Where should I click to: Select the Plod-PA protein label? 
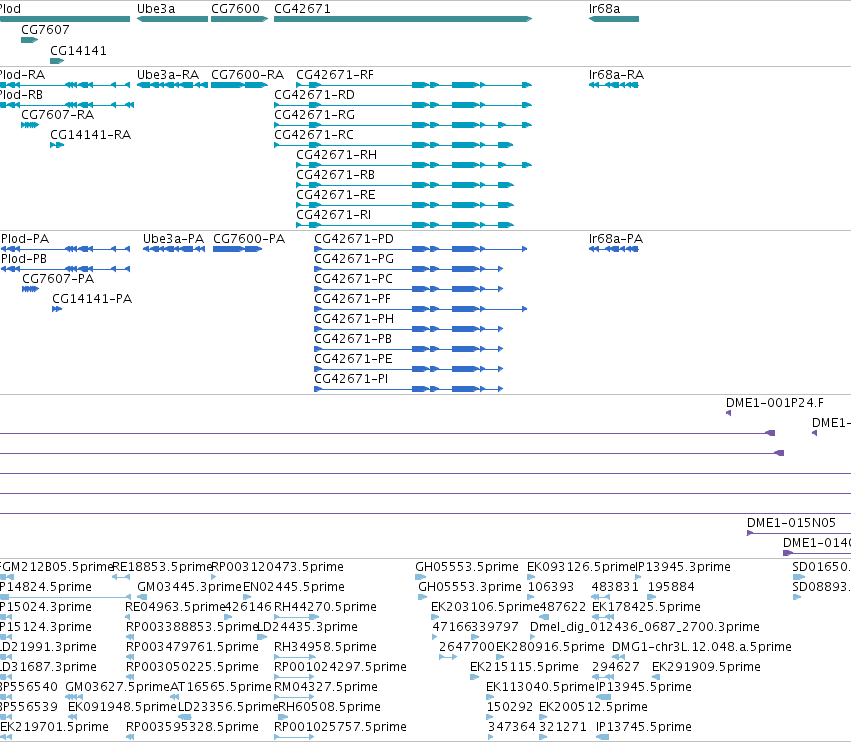click(24, 239)
